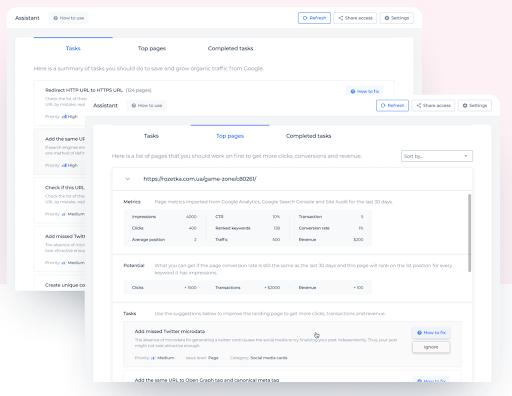Screen dimensions: 512x396
Task: Click Share access in front Assistant window
Action: 433,105
